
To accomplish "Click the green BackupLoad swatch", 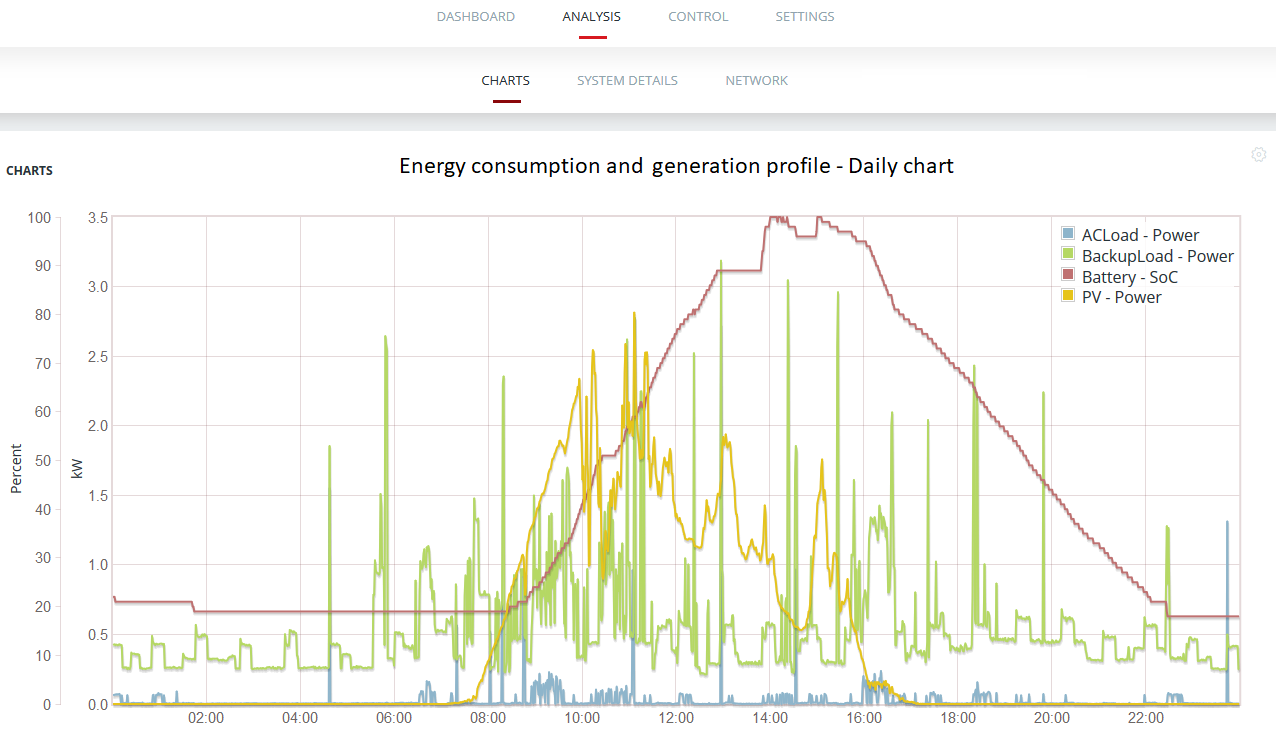I will tap(1067, 254).
